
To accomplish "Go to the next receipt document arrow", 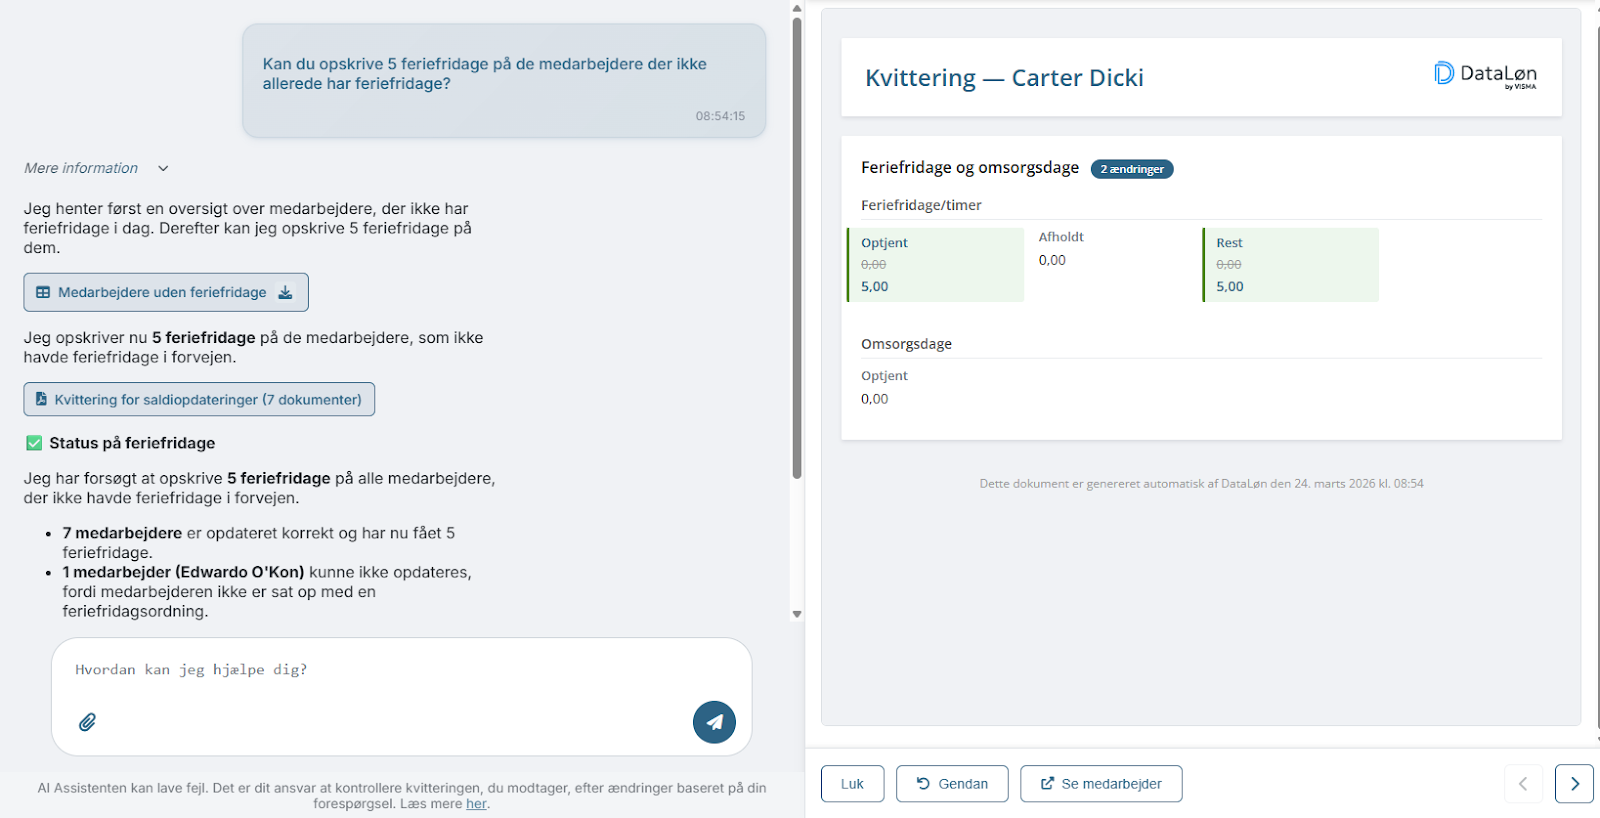I will point(1574,784).
